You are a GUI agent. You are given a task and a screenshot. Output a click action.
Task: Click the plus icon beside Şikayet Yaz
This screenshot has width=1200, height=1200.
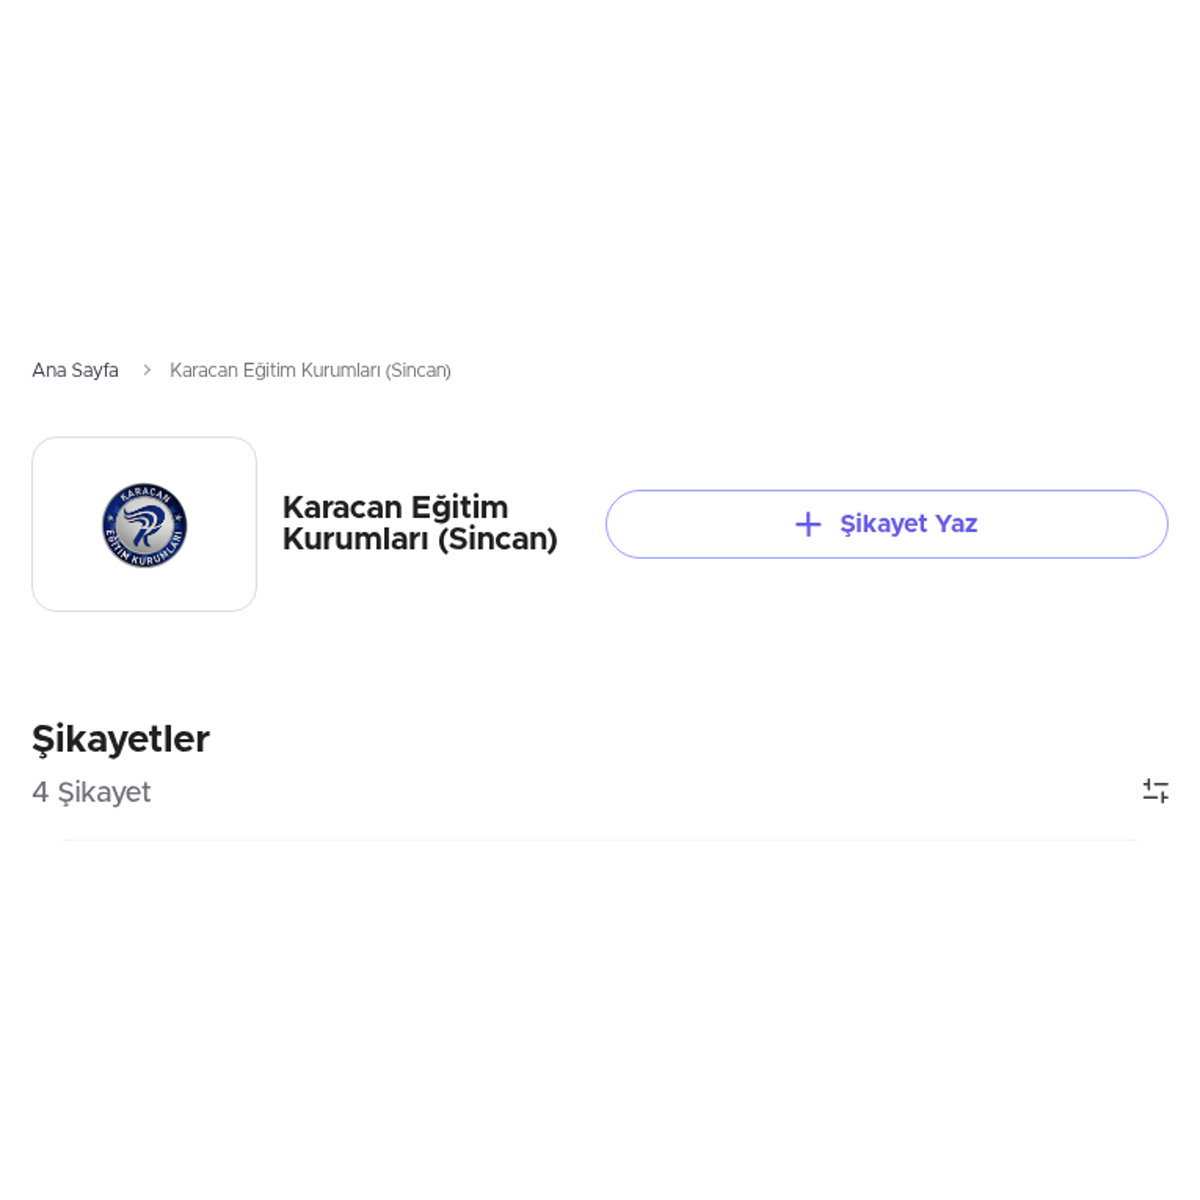point(808,524)
